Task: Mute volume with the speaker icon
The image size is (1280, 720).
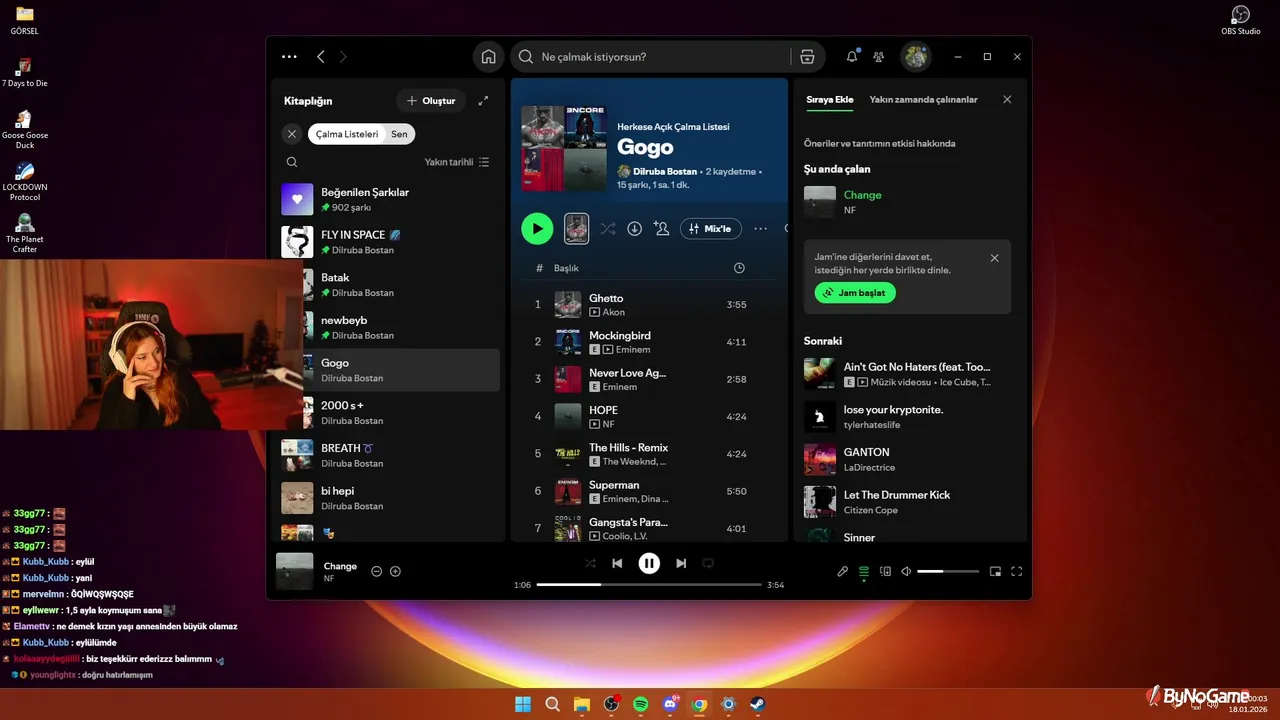Action: pyautogui.click(x=906, y=571)
